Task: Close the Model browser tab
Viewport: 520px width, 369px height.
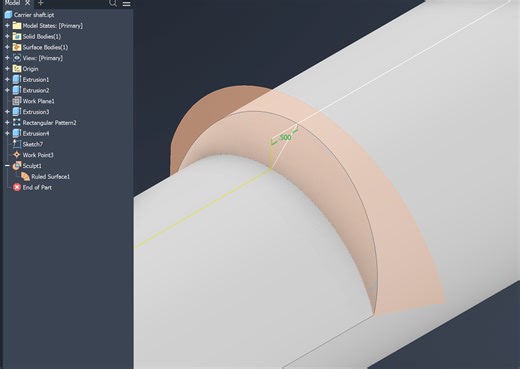Action: (27, 3)
